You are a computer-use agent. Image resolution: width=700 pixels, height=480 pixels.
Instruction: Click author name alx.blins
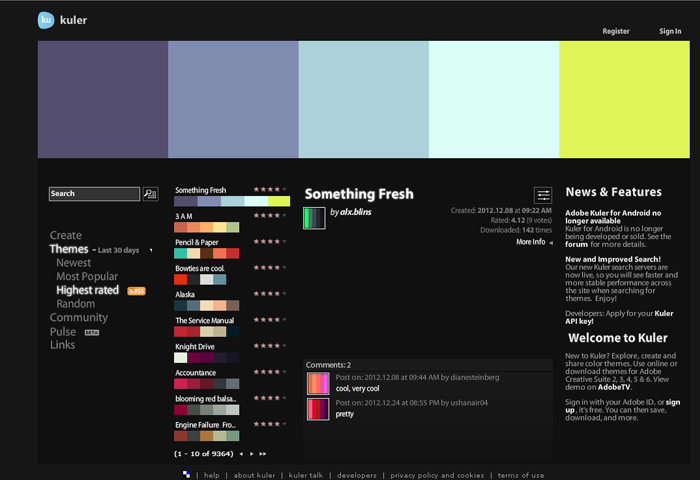pos(355,212)
